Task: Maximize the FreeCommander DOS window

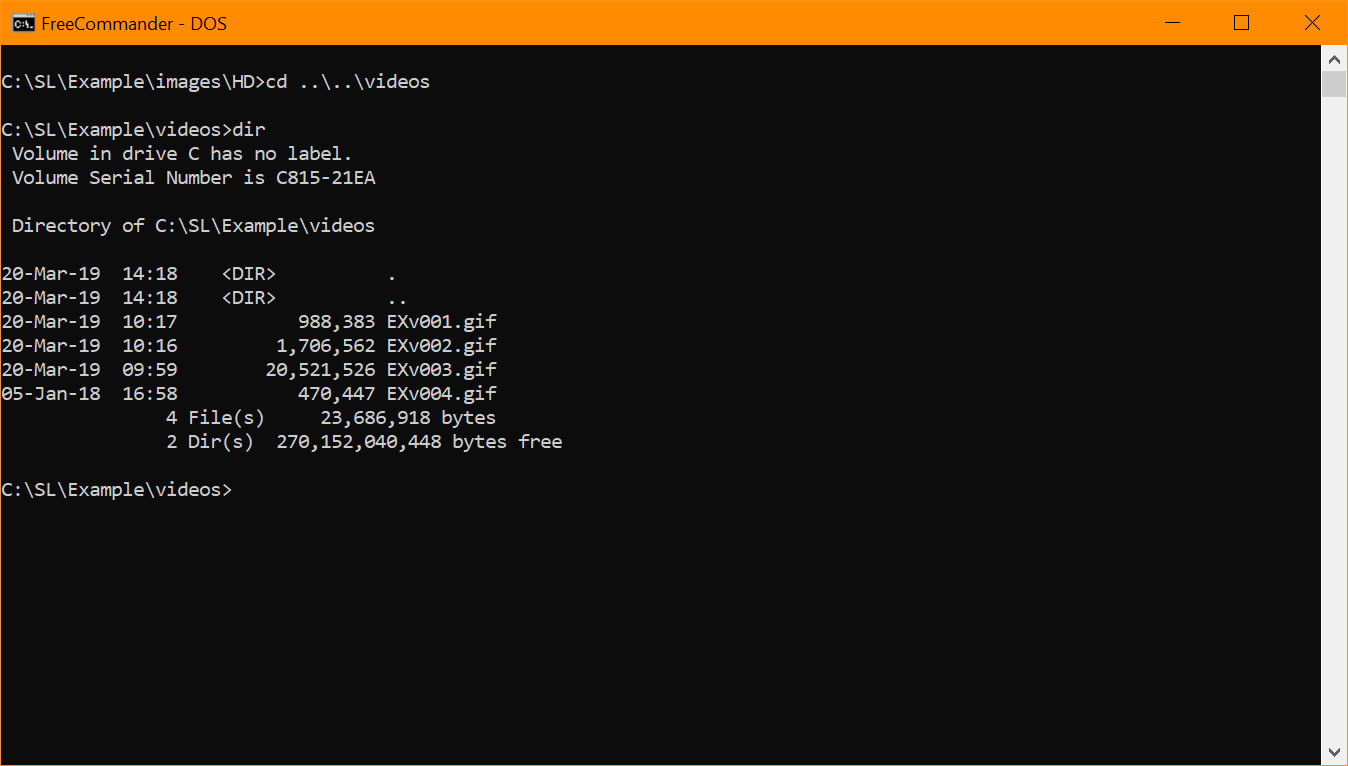Action: click(x=1241, y=23)
